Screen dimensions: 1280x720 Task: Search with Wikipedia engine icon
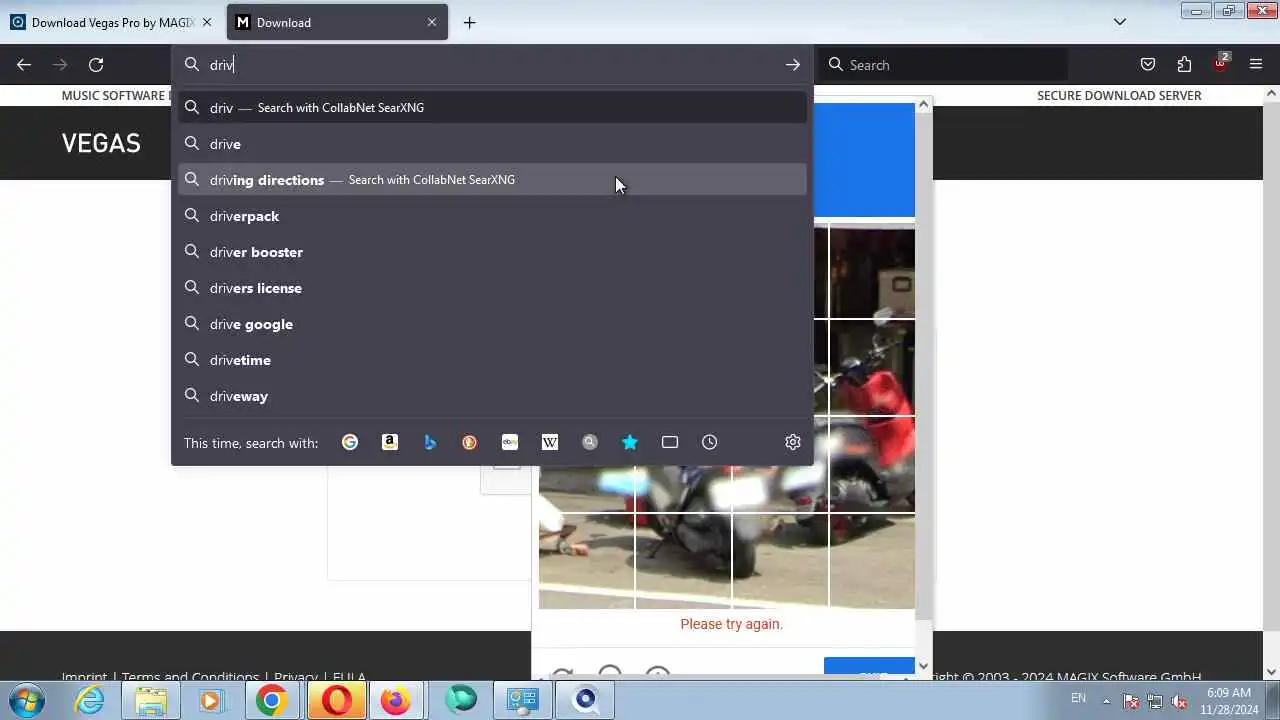[x=550, y=442]
